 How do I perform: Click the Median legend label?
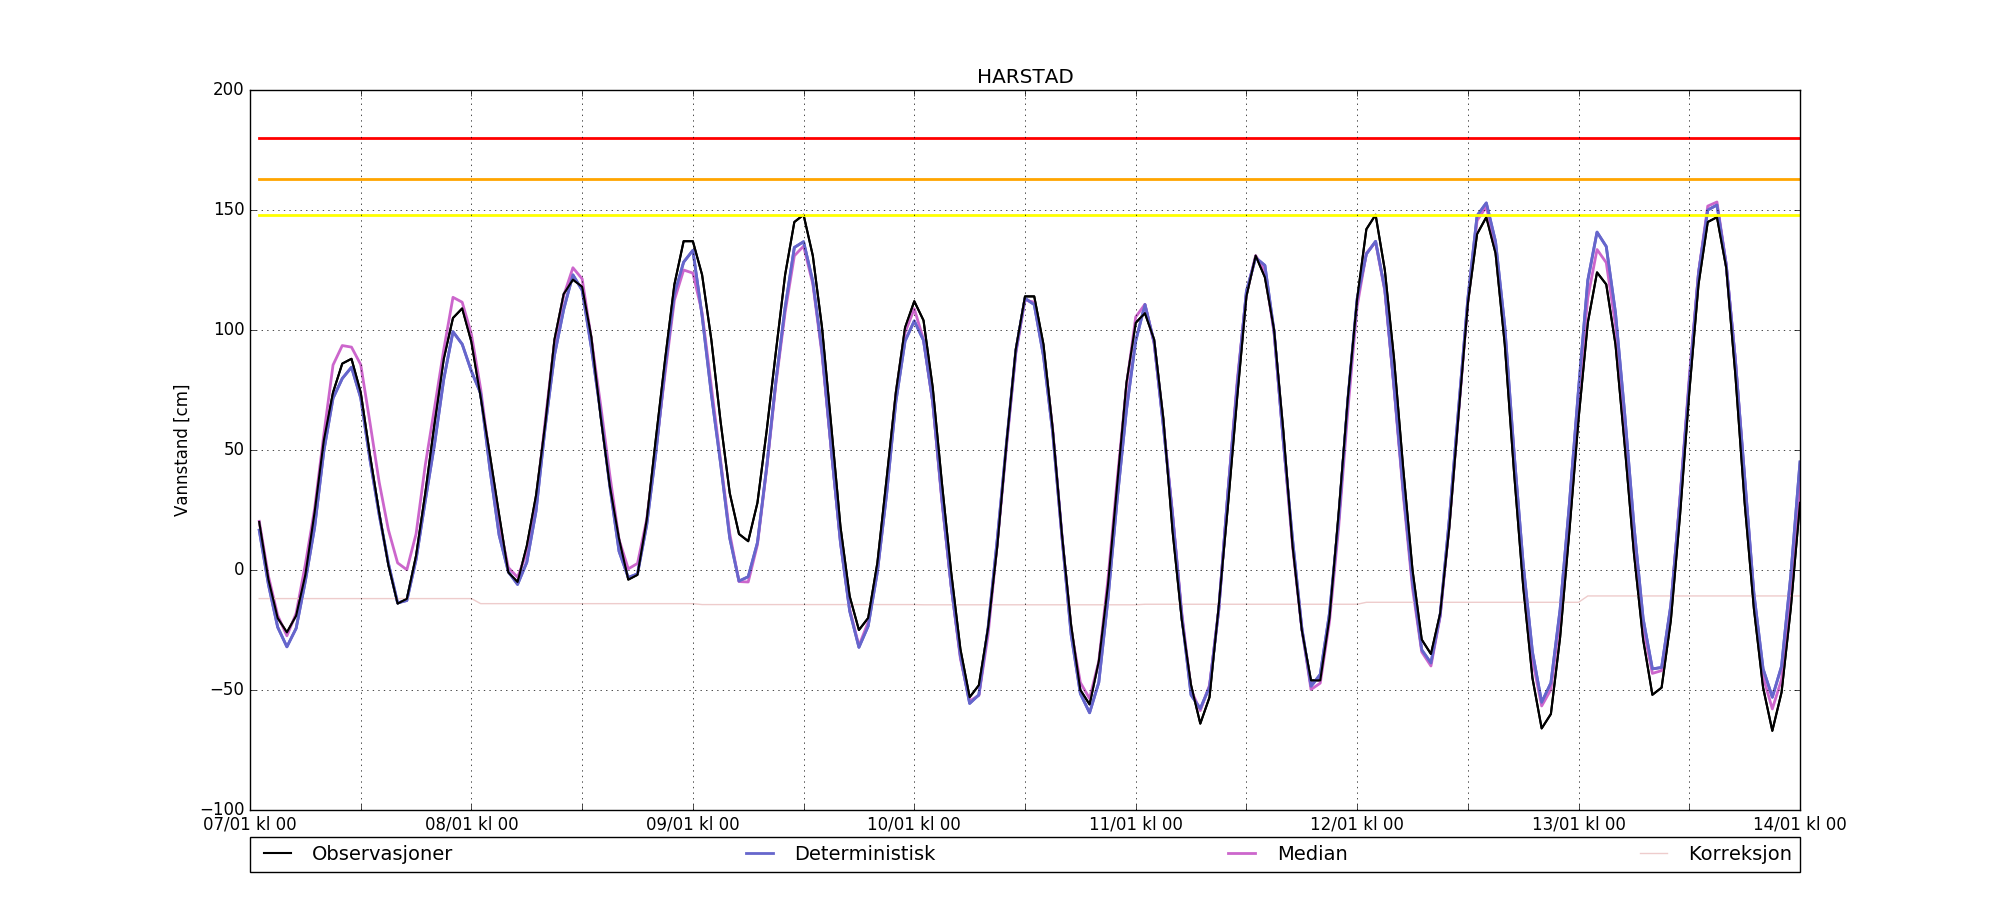tap(1312, 854)
